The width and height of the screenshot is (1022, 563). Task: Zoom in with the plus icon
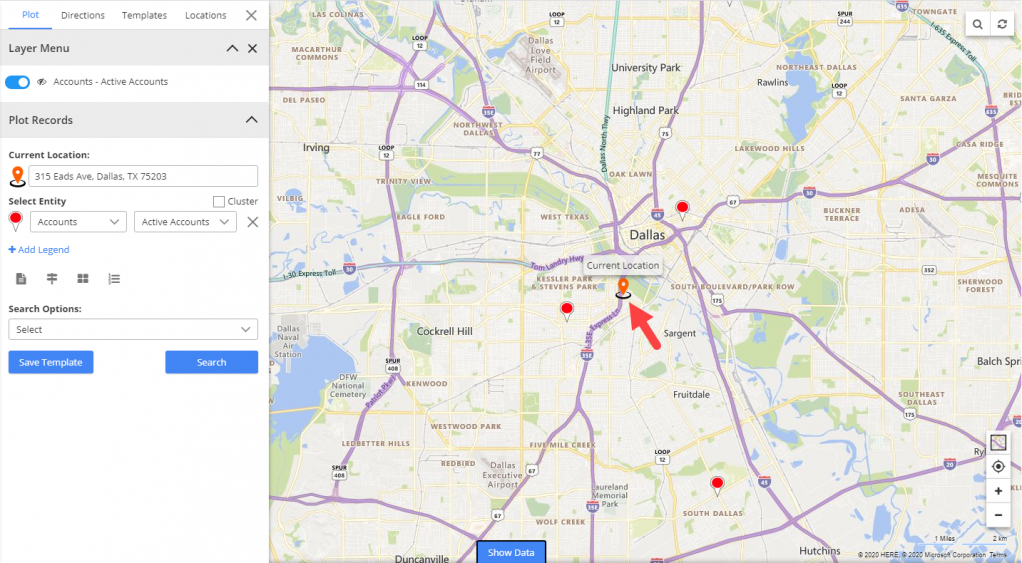998,491
